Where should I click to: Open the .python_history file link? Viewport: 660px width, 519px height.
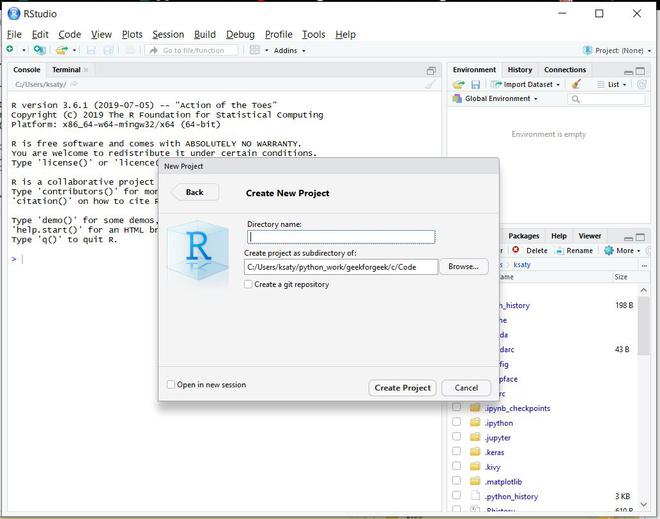511,497
